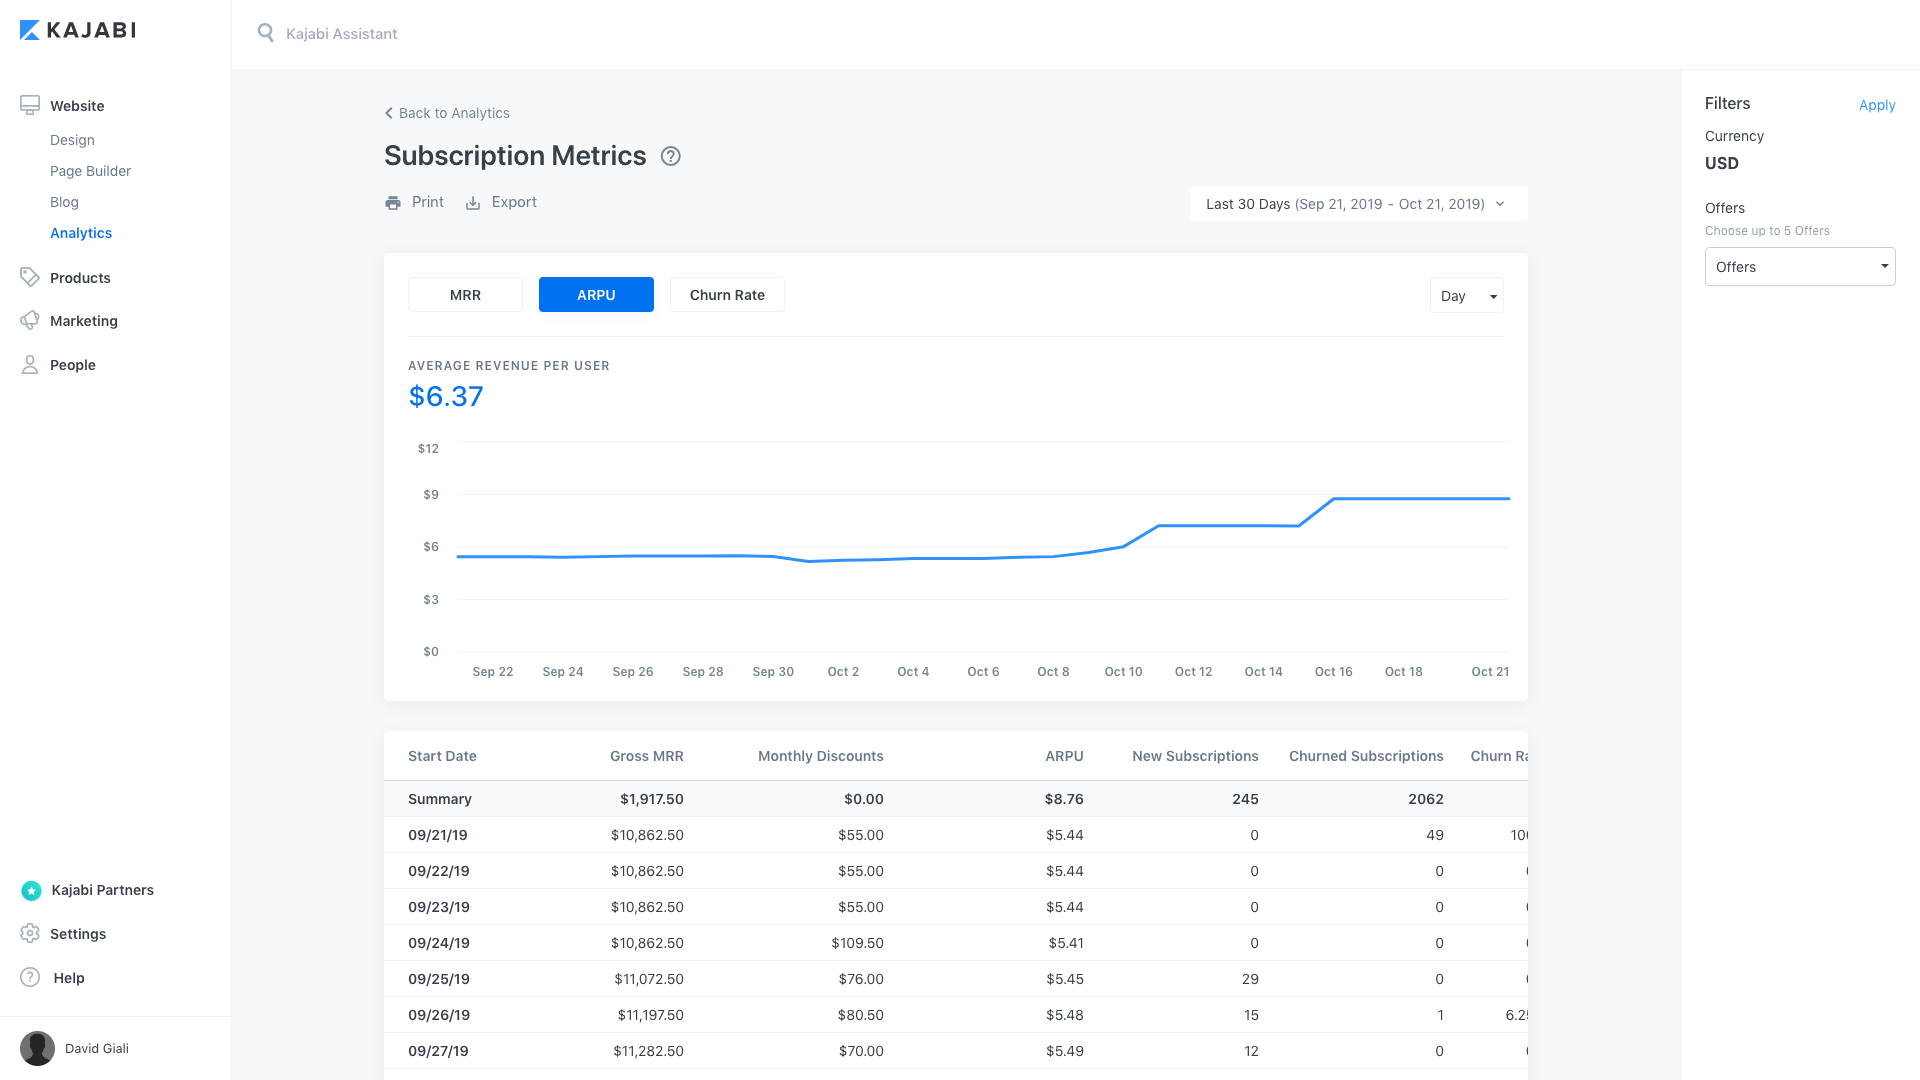This screenshot has height=1080, width=1920.
Task: Apply the filters
Action: (x=1876, y=105)
